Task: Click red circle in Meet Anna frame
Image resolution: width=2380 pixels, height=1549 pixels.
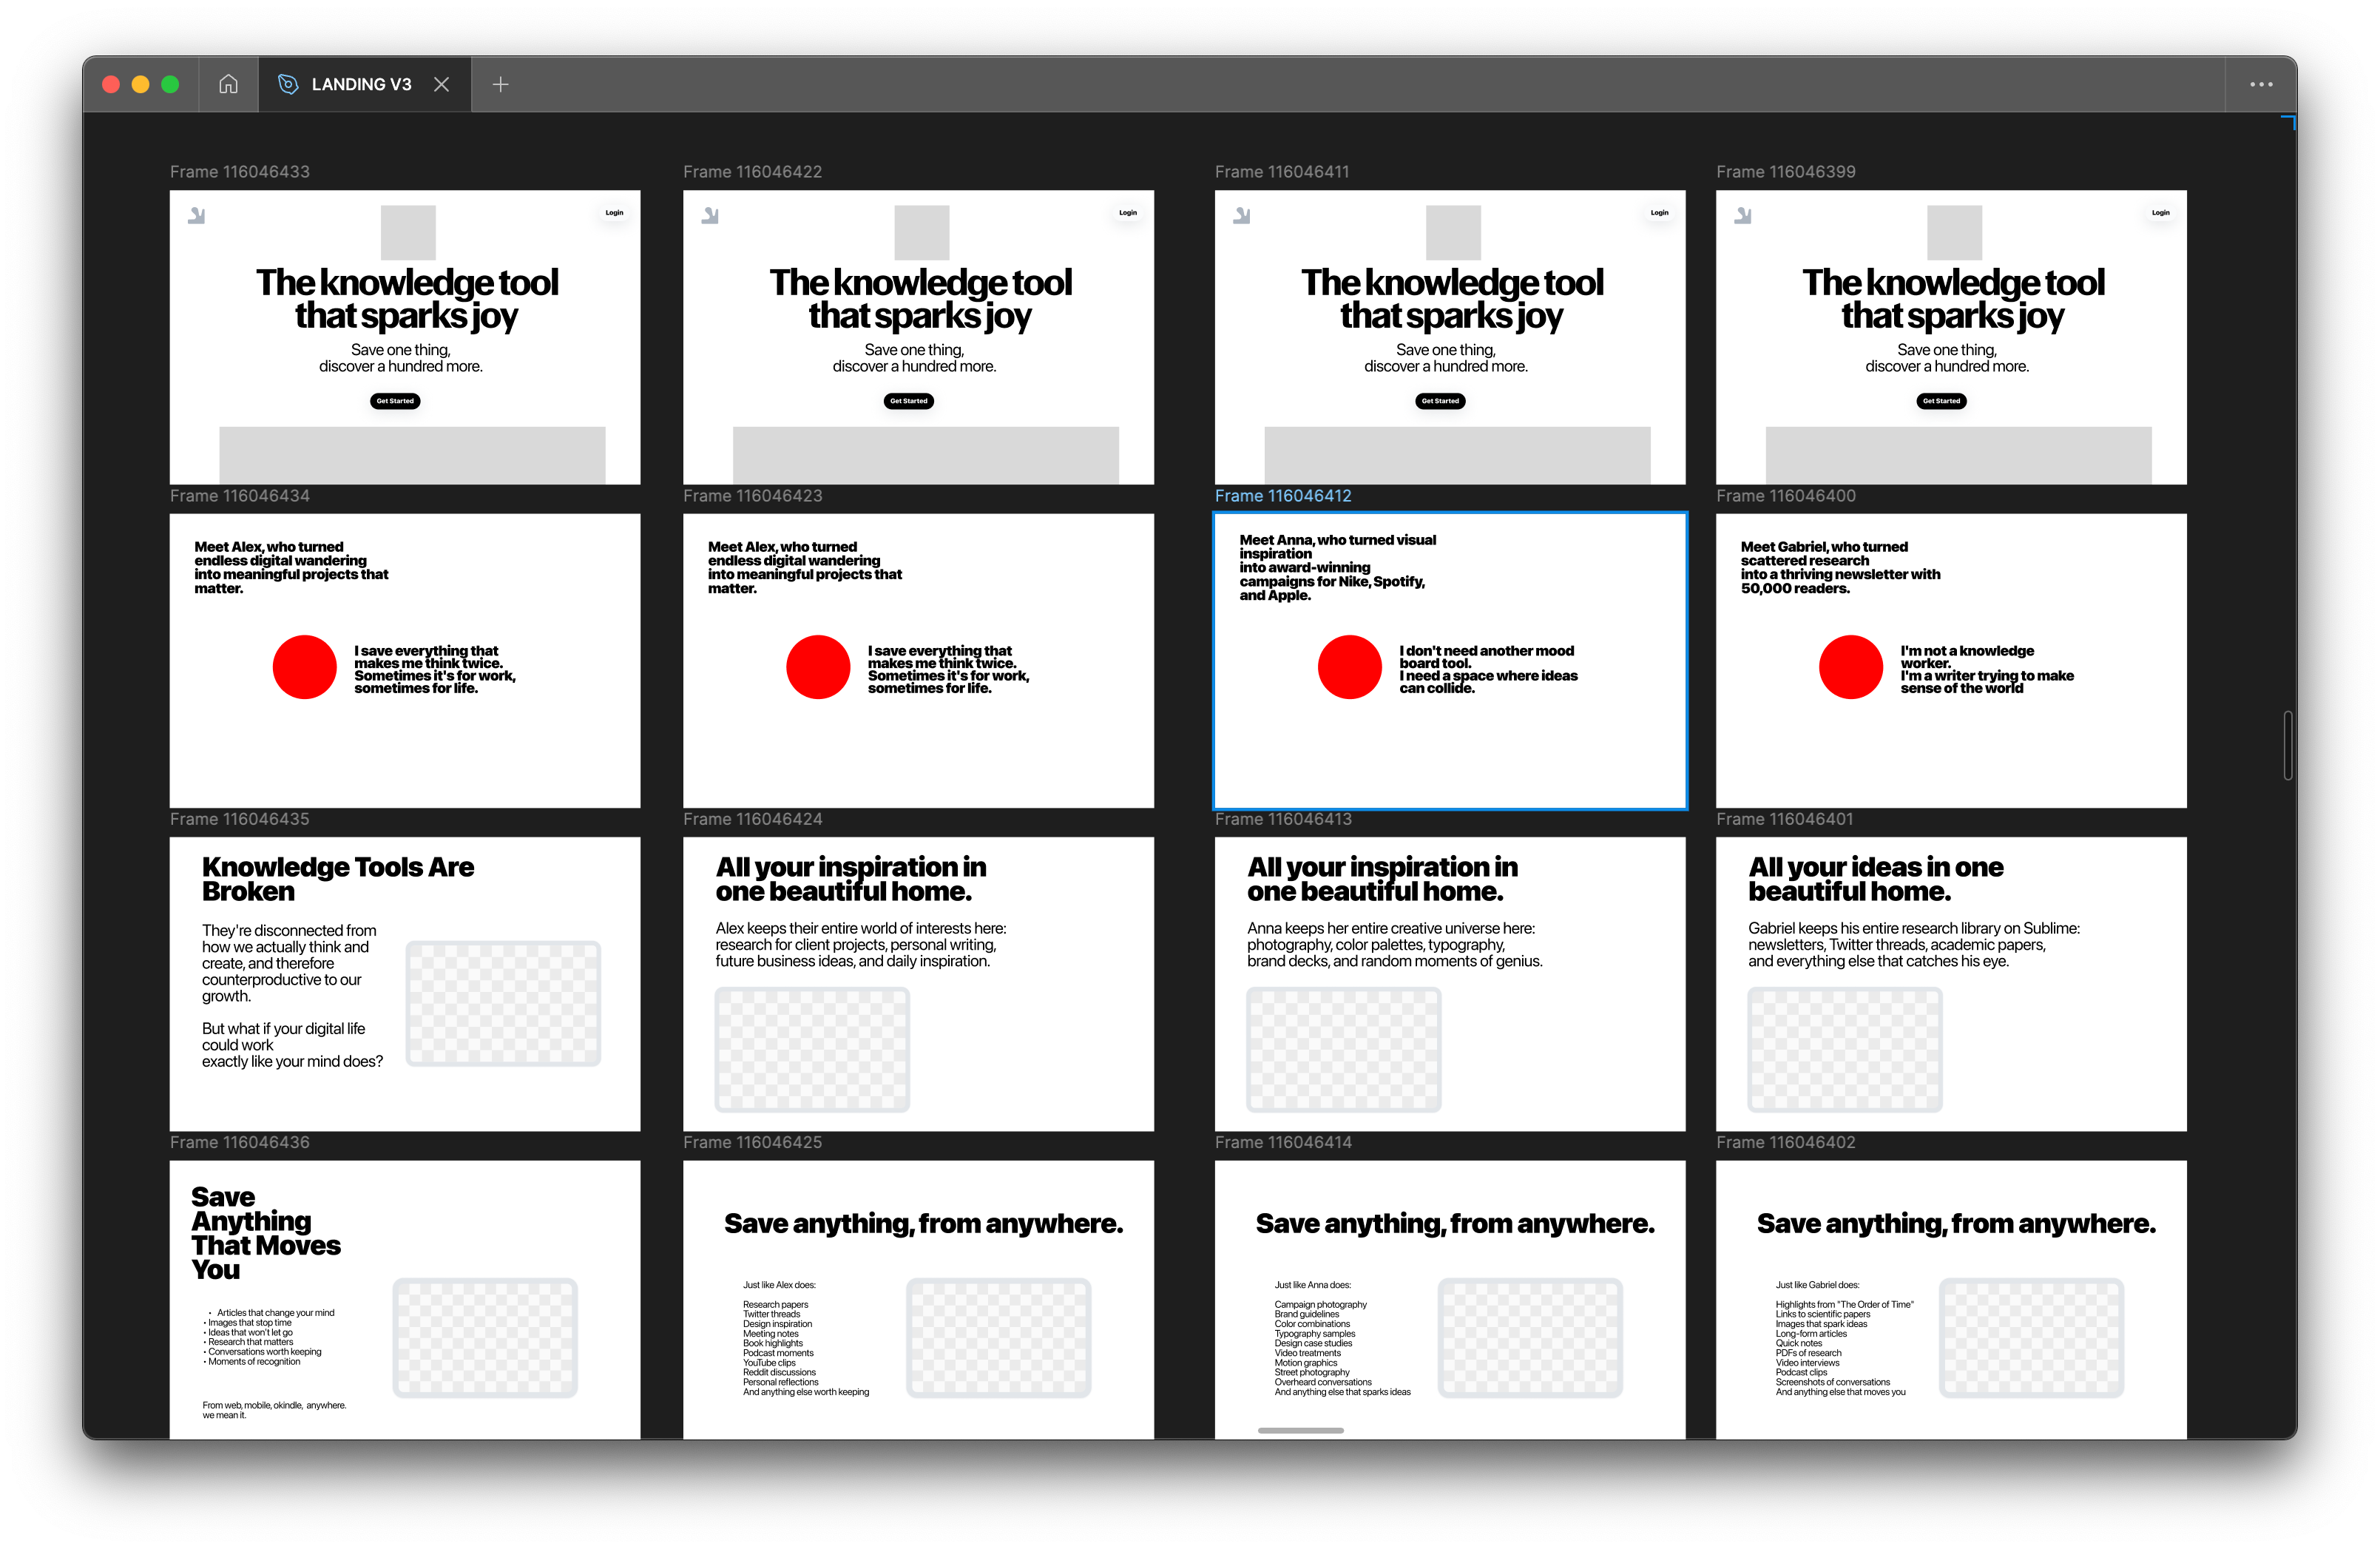Action: [1349, 667]
